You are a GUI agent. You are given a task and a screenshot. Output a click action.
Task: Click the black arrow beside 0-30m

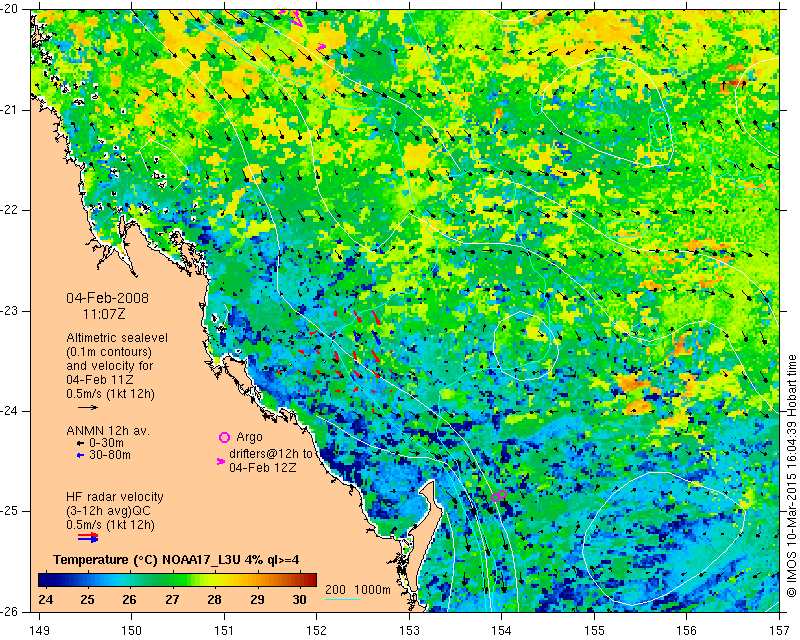[80, 443]
